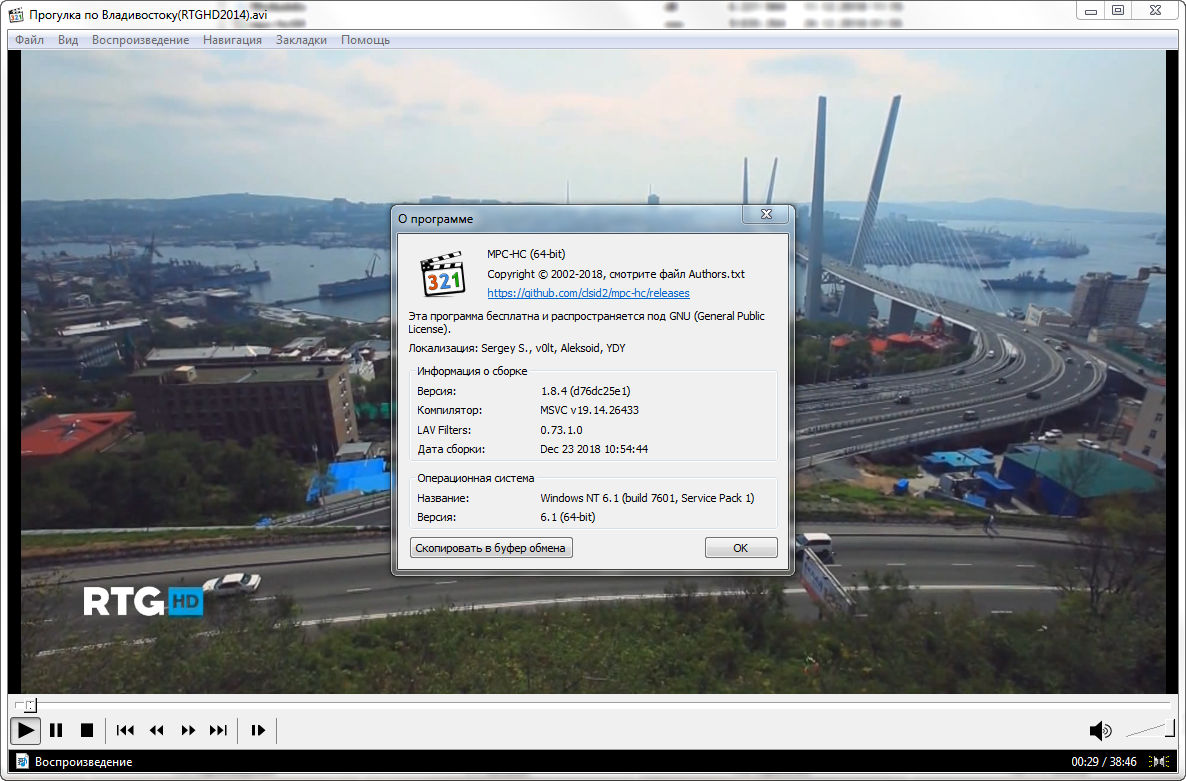1186x781 pixels.
Task: Skip to the next file
Action: point(218,731)
